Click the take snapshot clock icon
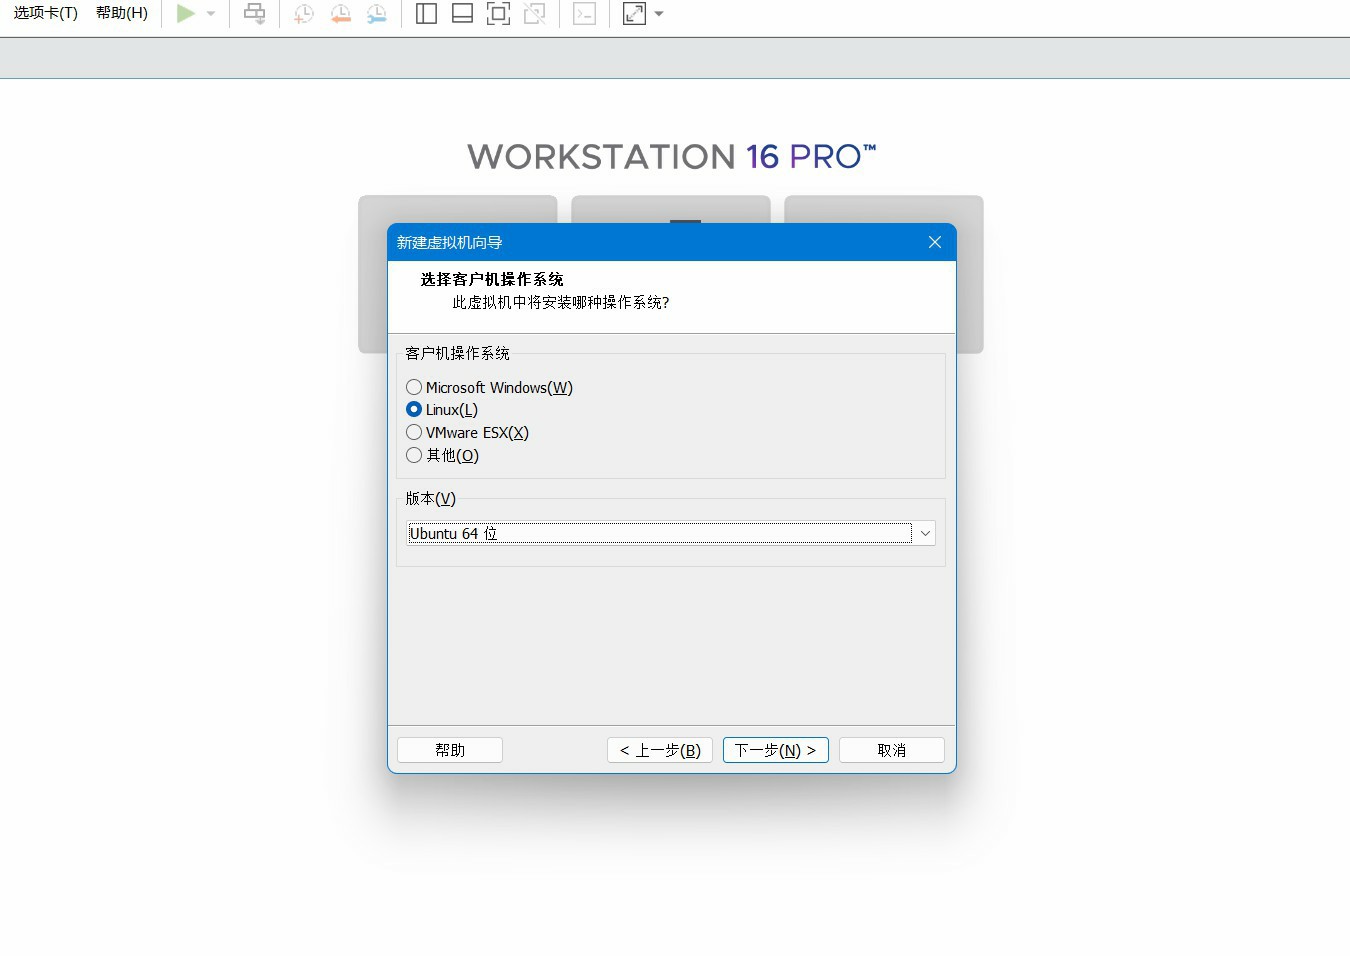 304,14
